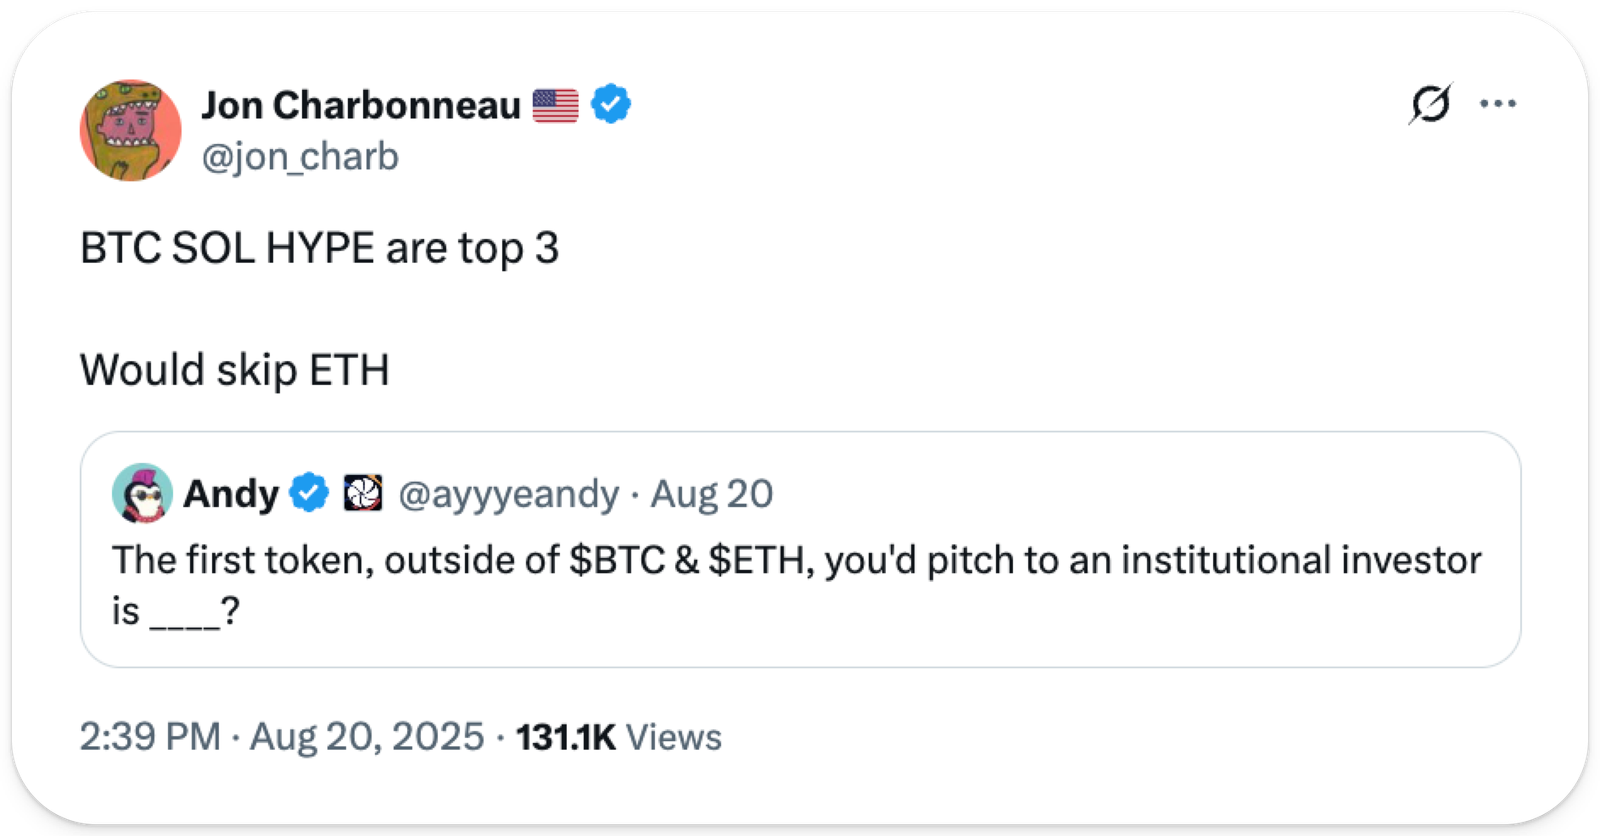Click the US flag emoji next to Jon's name
This screenshot has height=836, width=1600.
click(x=555, y=105)
